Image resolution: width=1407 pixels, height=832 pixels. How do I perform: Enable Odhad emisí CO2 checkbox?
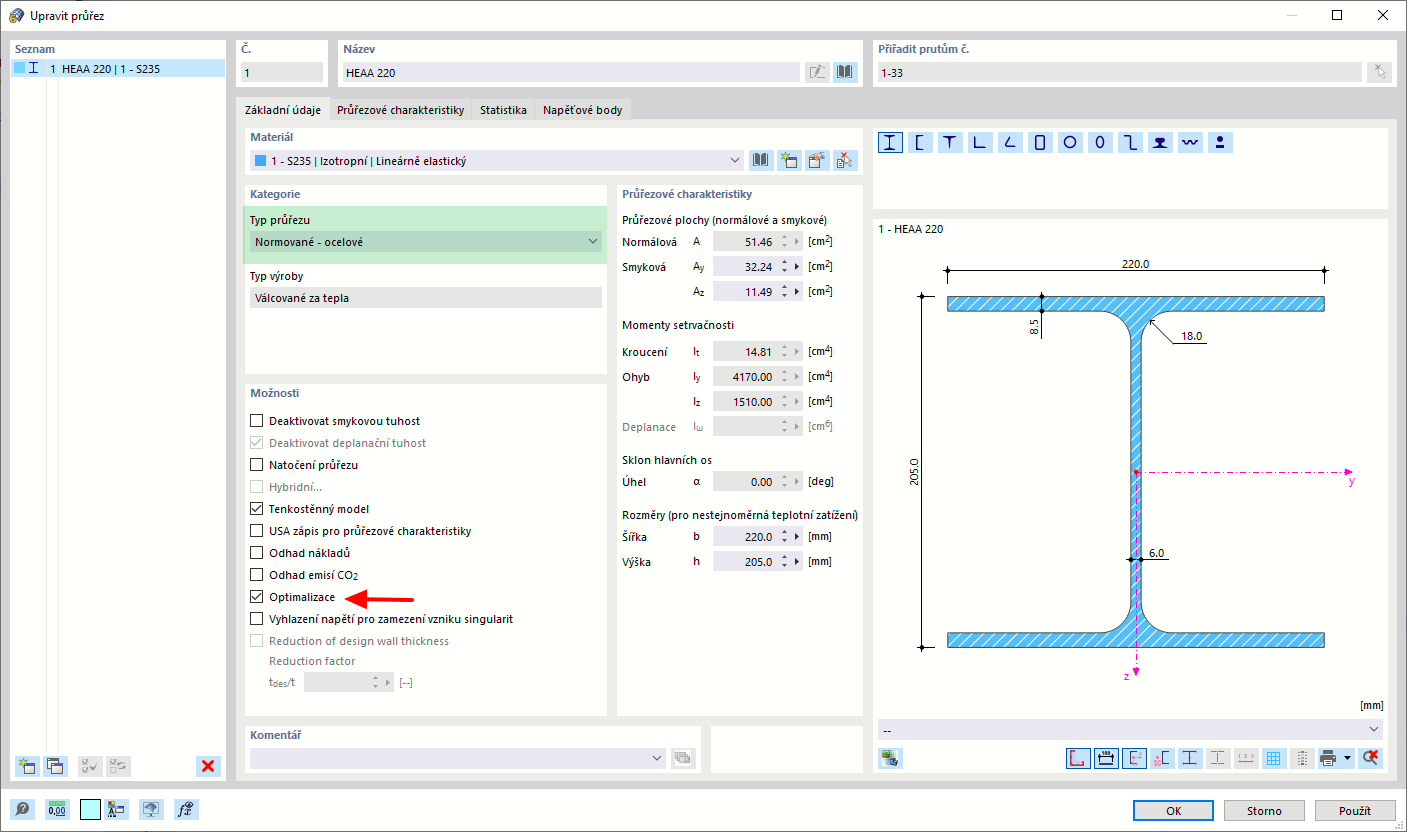(257, 575)
